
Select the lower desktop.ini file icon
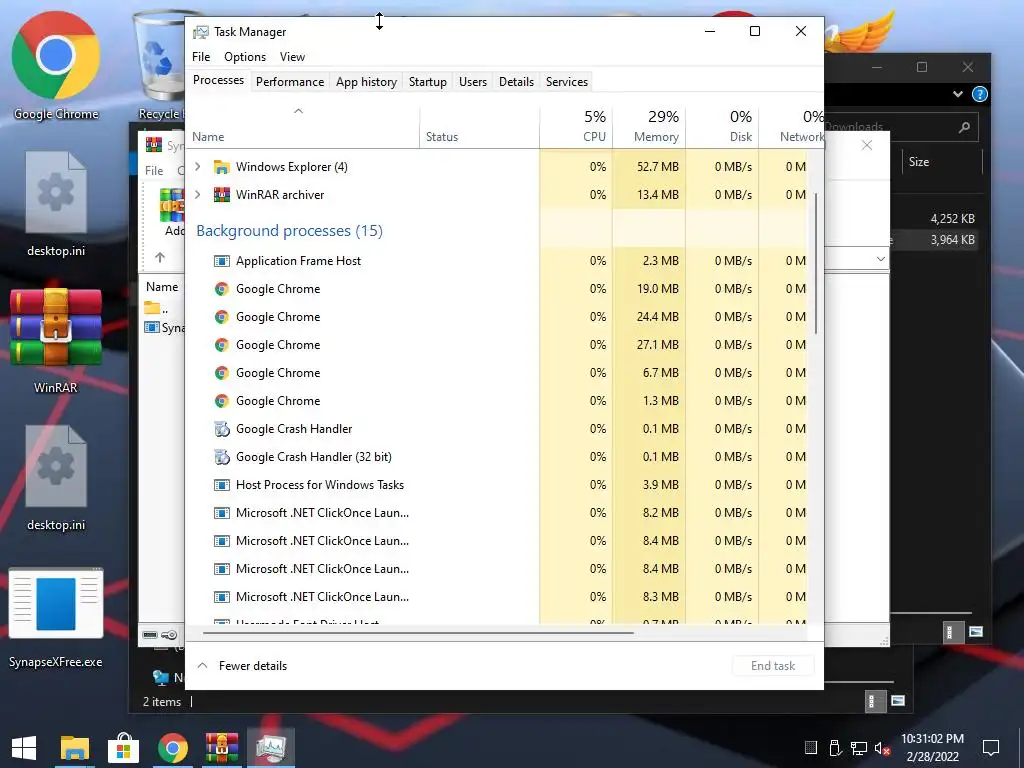pyautogui.click(x=56, y=478)
